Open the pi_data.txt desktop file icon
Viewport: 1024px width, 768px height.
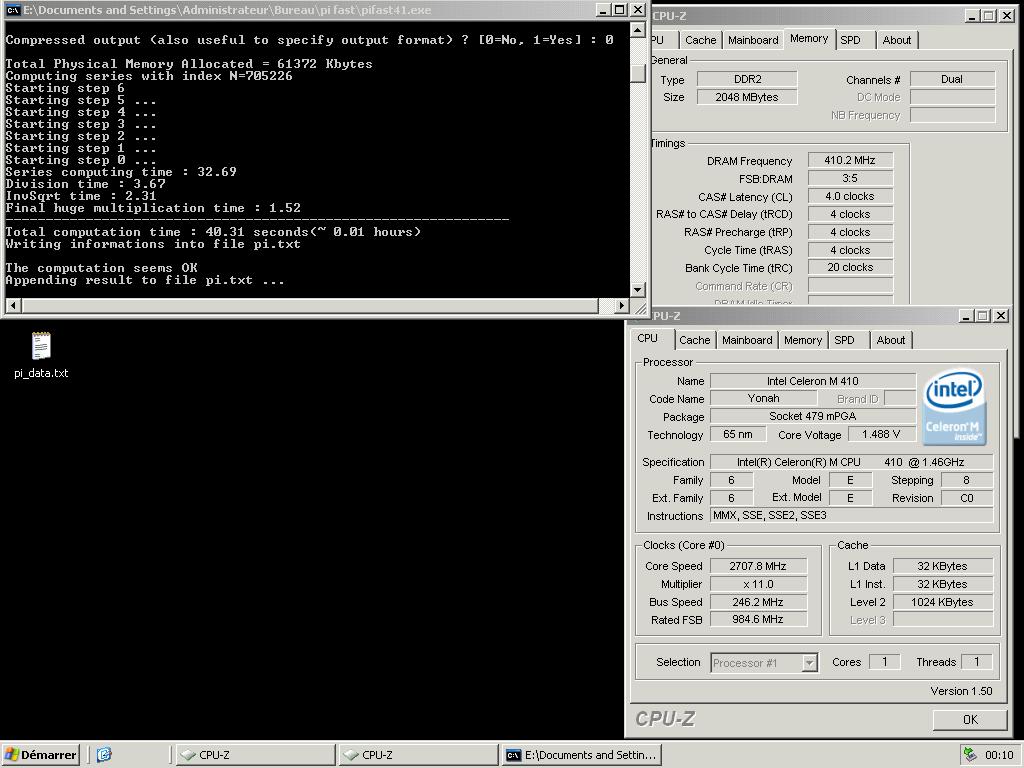pos(40,355)
